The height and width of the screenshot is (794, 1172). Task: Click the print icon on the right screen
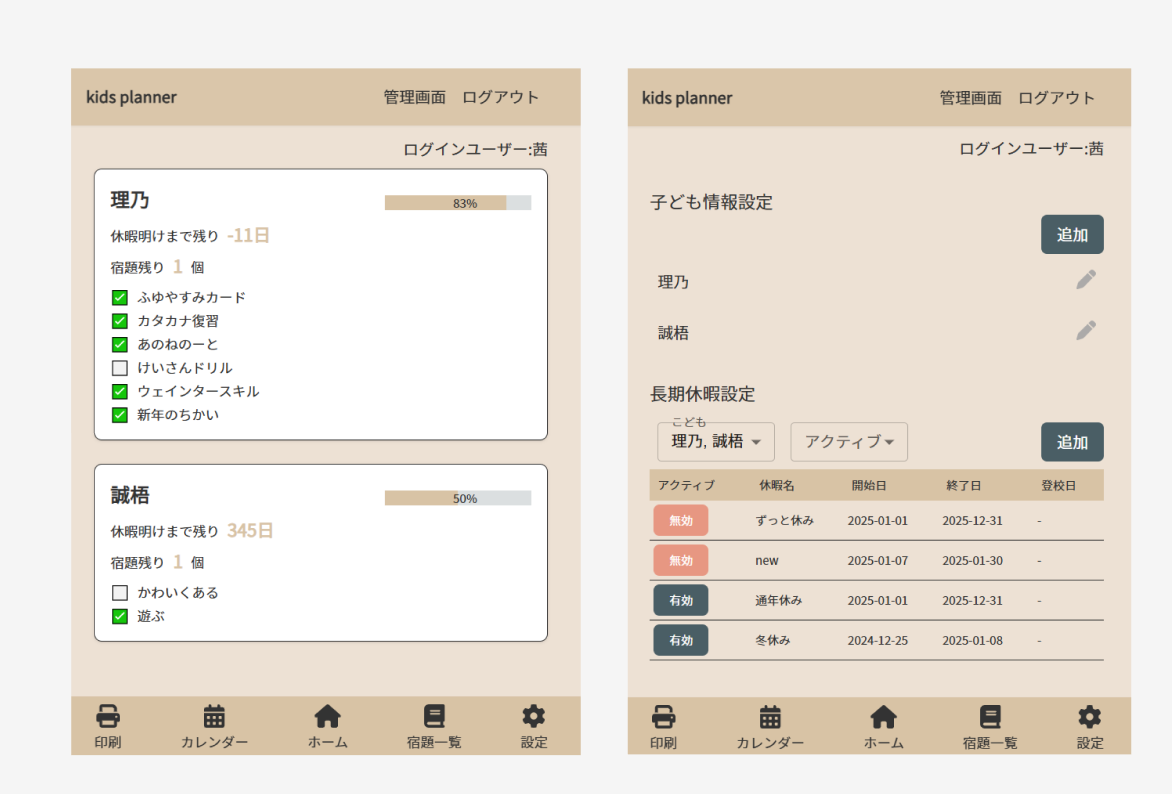coord(663,716)
